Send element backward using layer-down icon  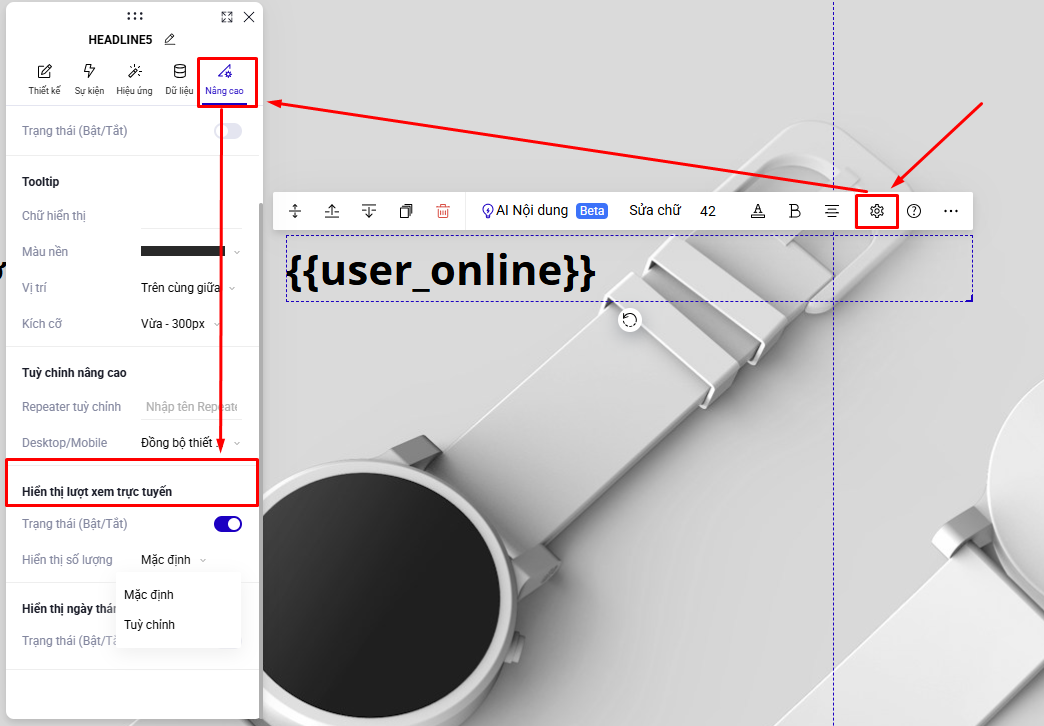tap(369, 211)
